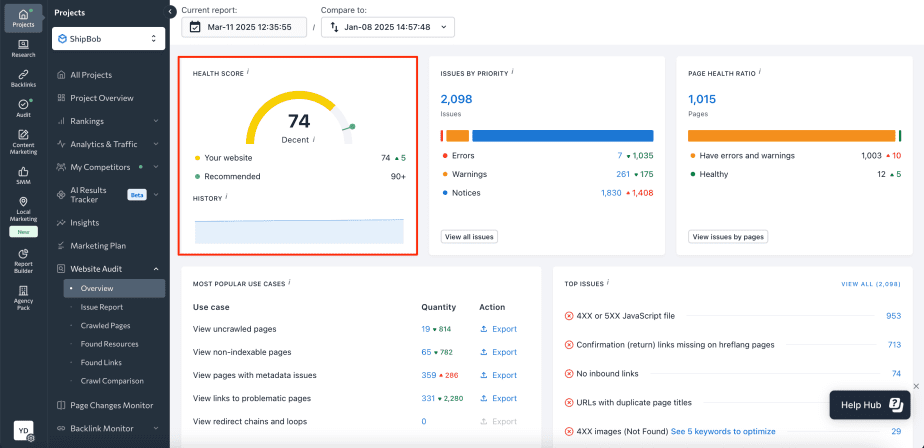The image size is (924, 448).
Task: Click the blue Notices segment of issues bar
Action: [x=563, y=136]
